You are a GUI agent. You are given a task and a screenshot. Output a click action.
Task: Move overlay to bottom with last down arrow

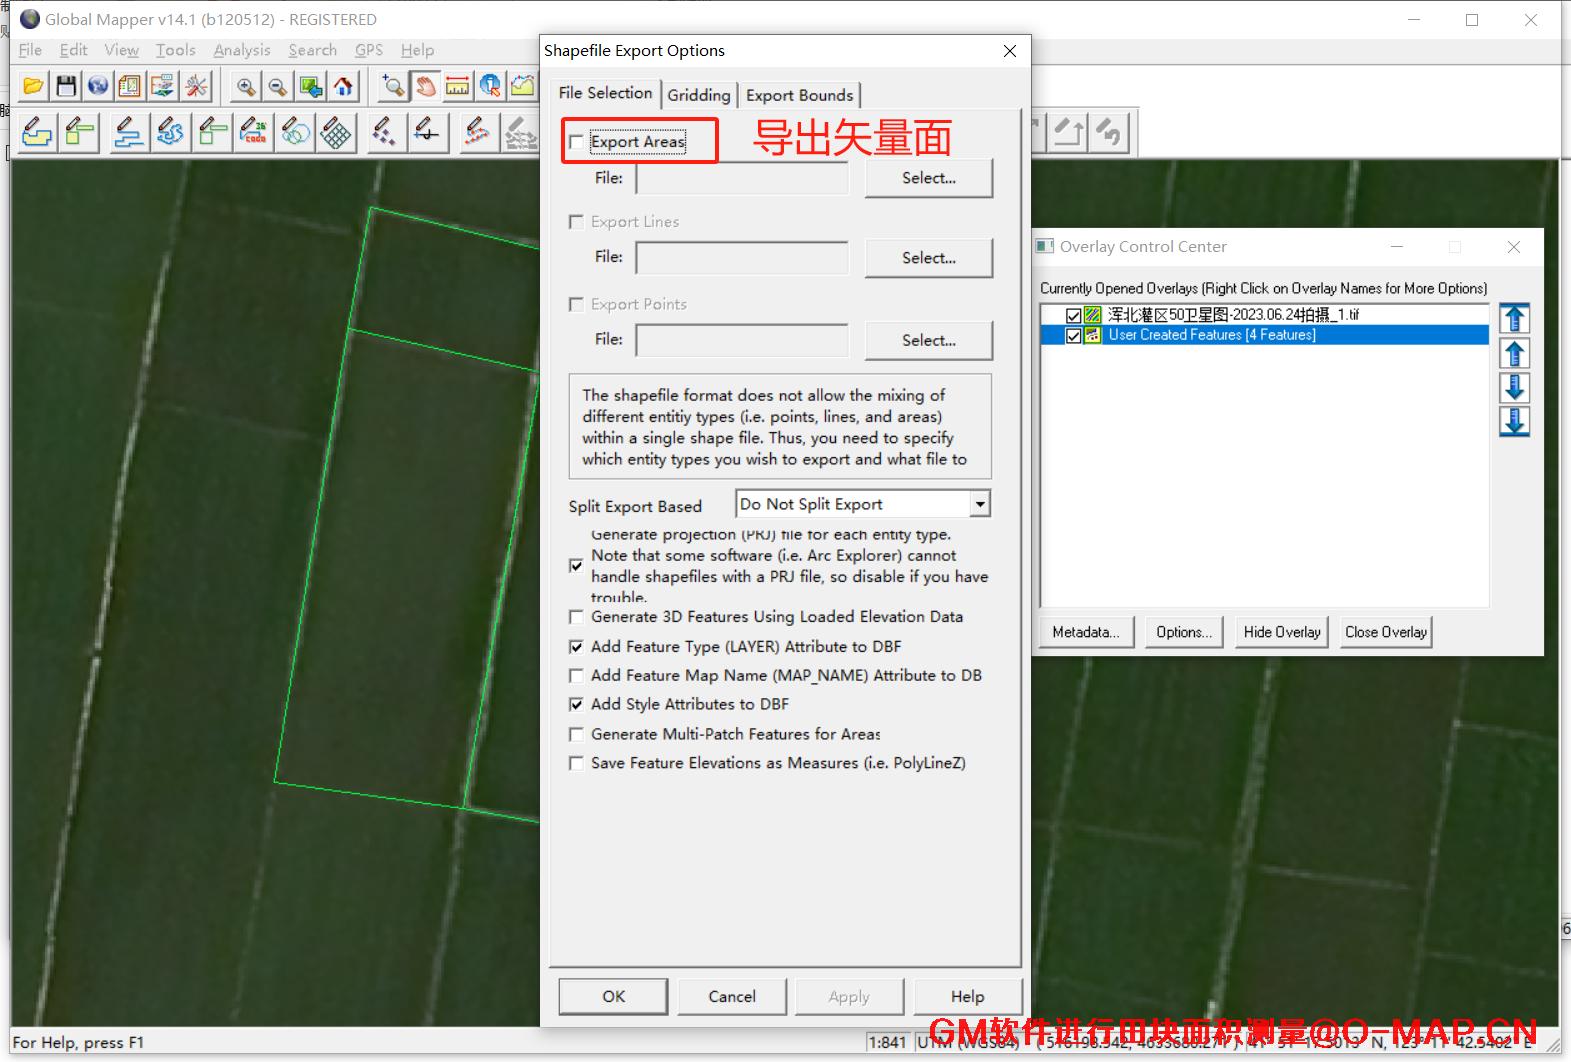(x=1514, y=422)
